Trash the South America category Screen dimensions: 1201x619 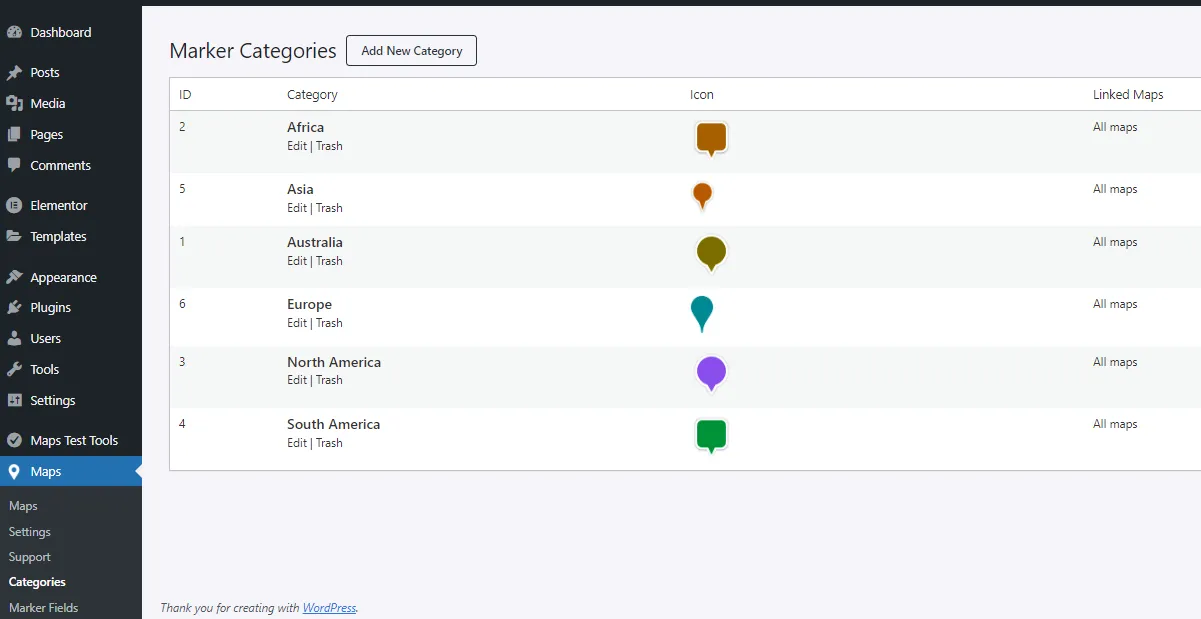(329, 443)
